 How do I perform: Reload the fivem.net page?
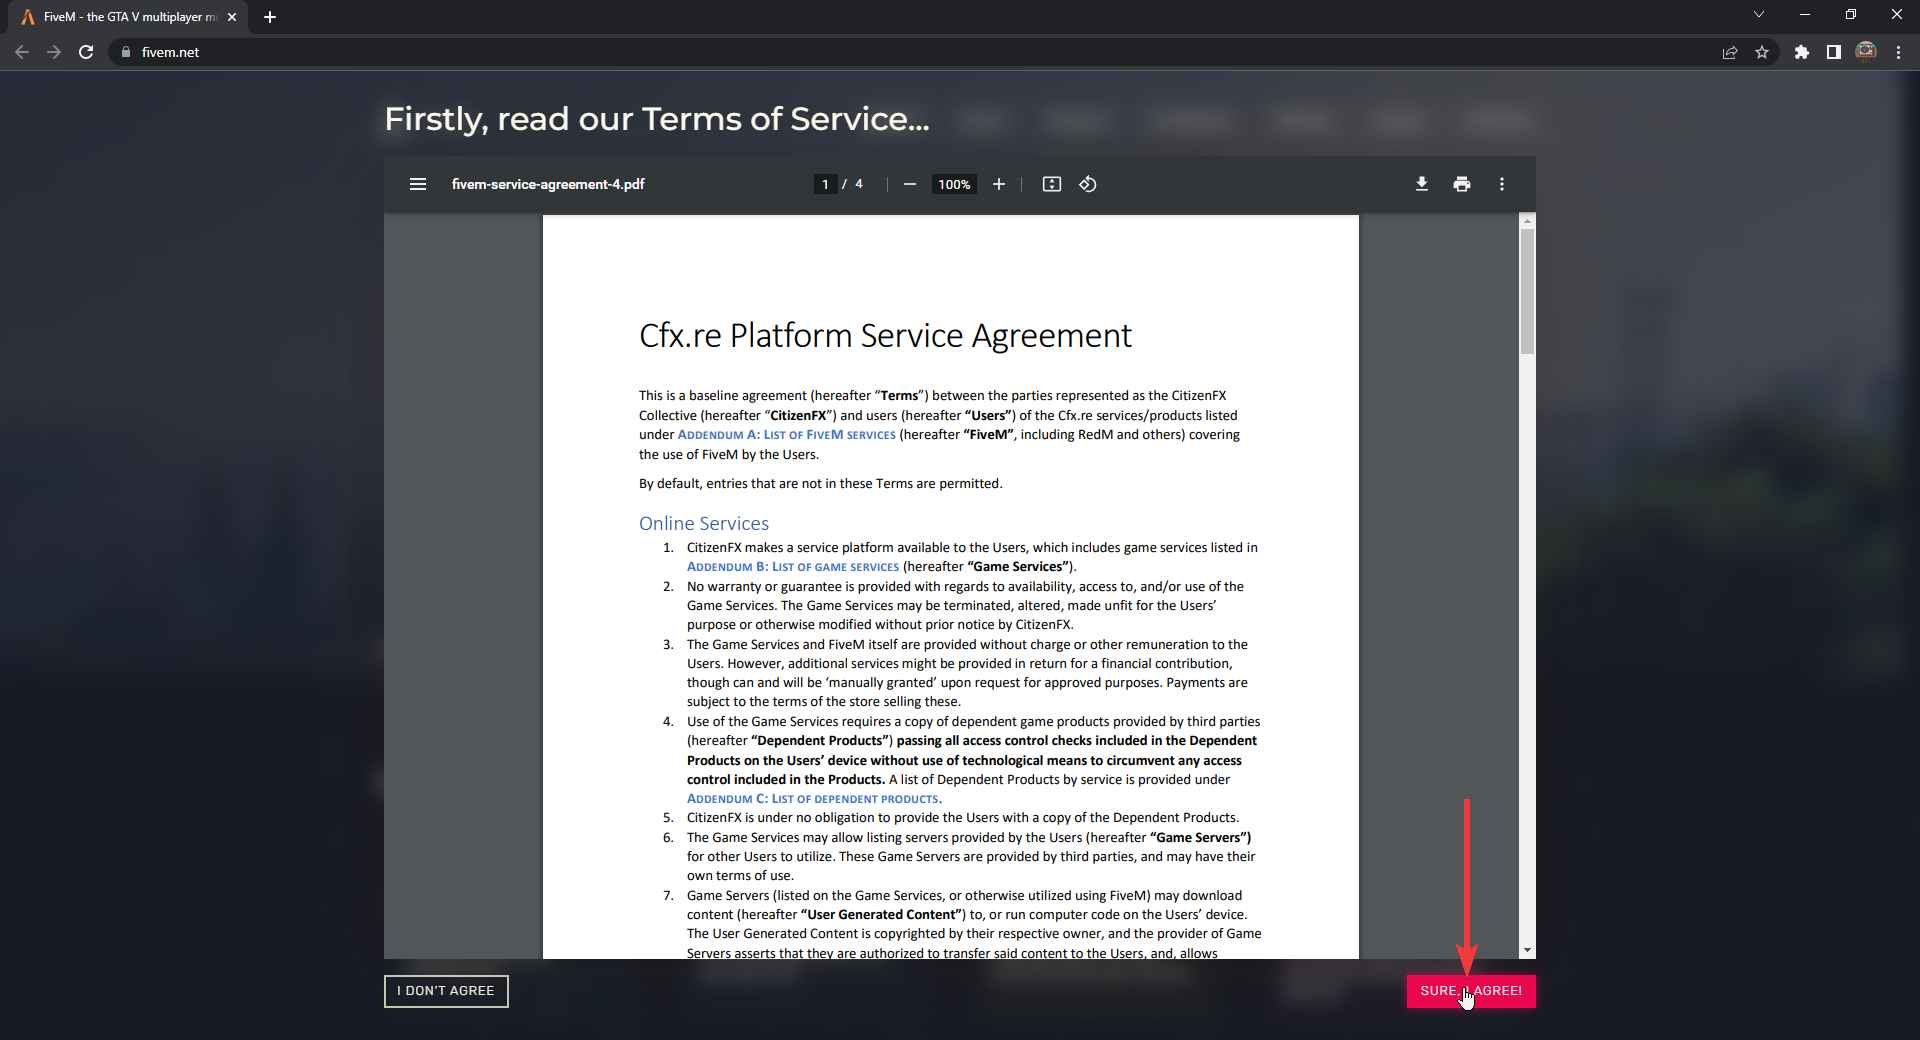tap(86, 52)
